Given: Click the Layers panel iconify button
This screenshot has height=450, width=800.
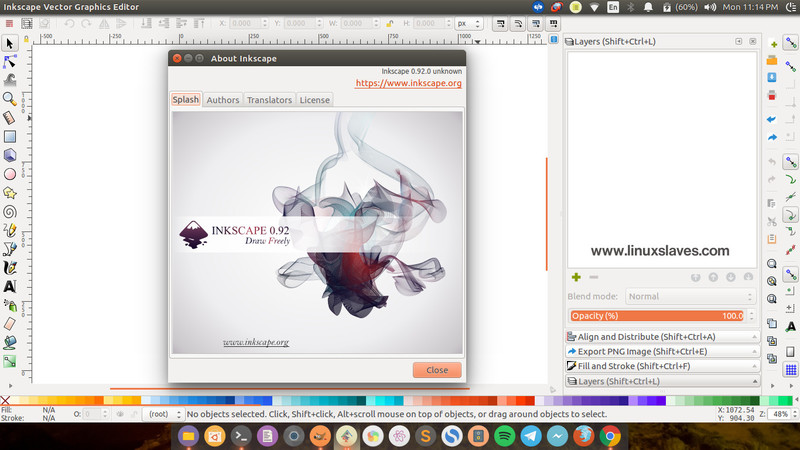Looking at the screenshot, I should coord(738,41).
